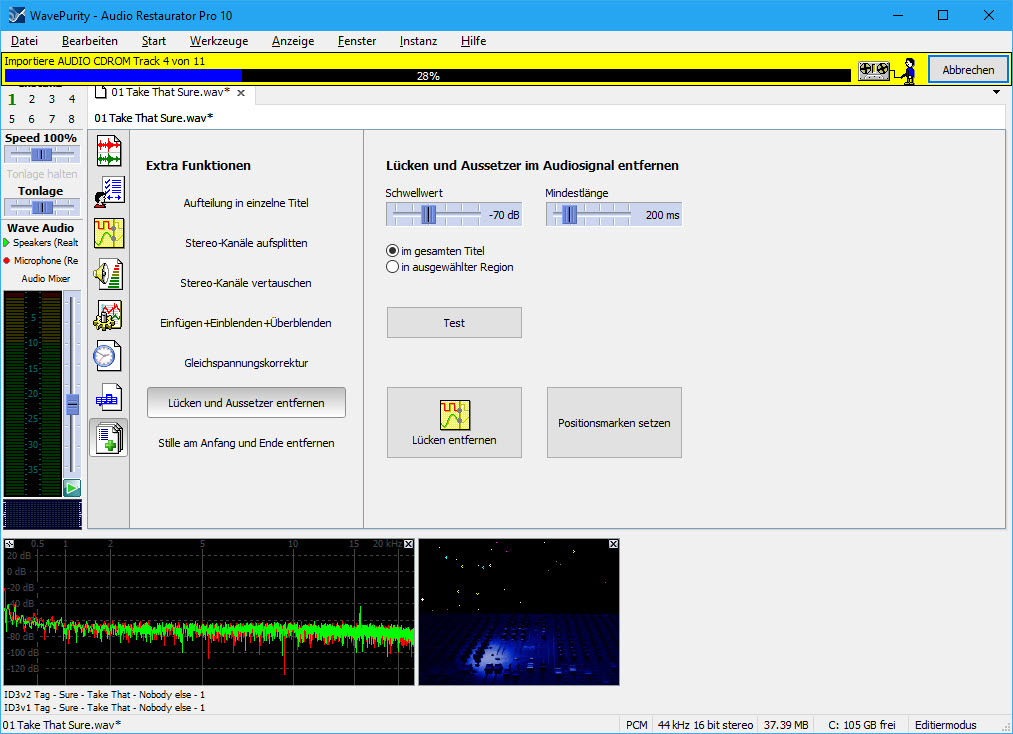Select instance number 8

pyautogui.click(x=72, y=119)
